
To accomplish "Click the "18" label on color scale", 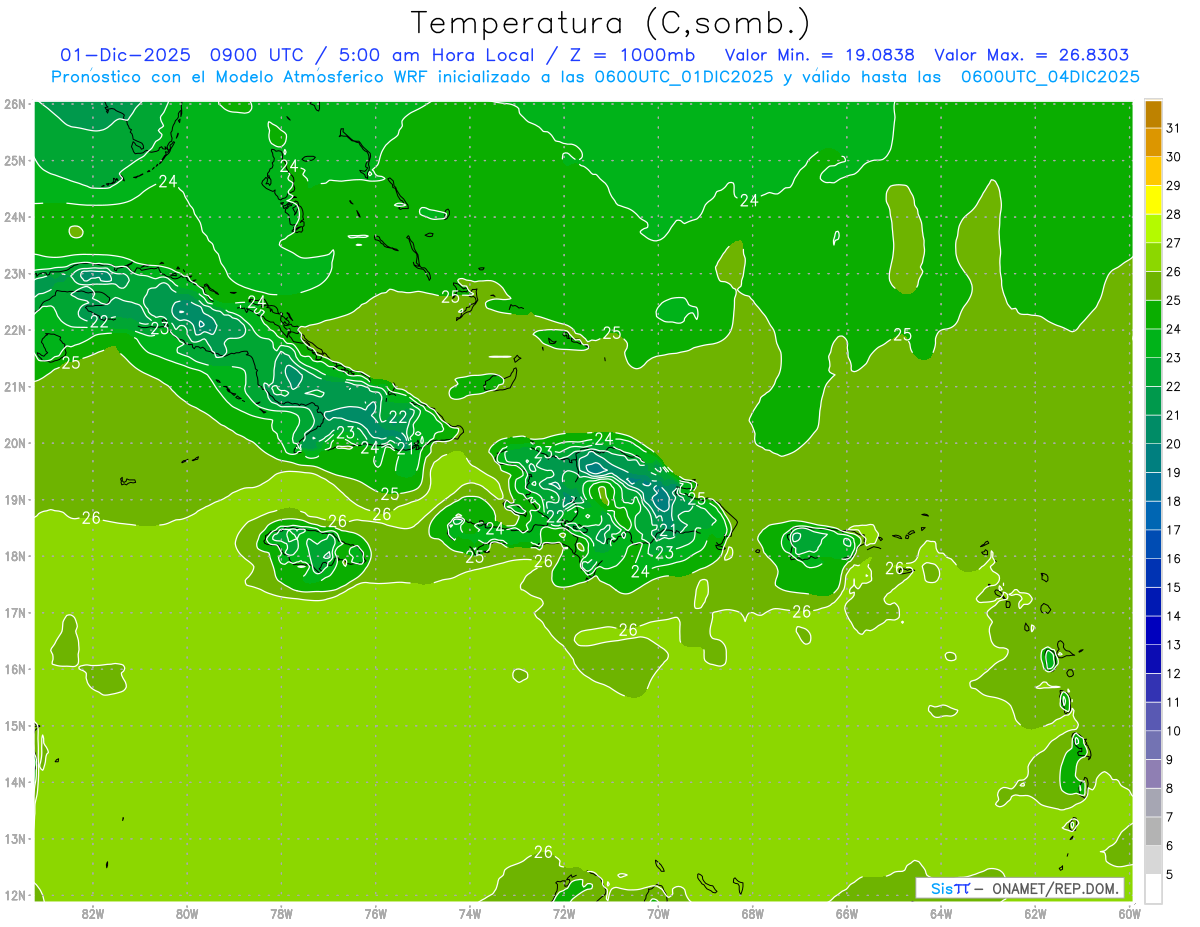I will point(1174,501).
